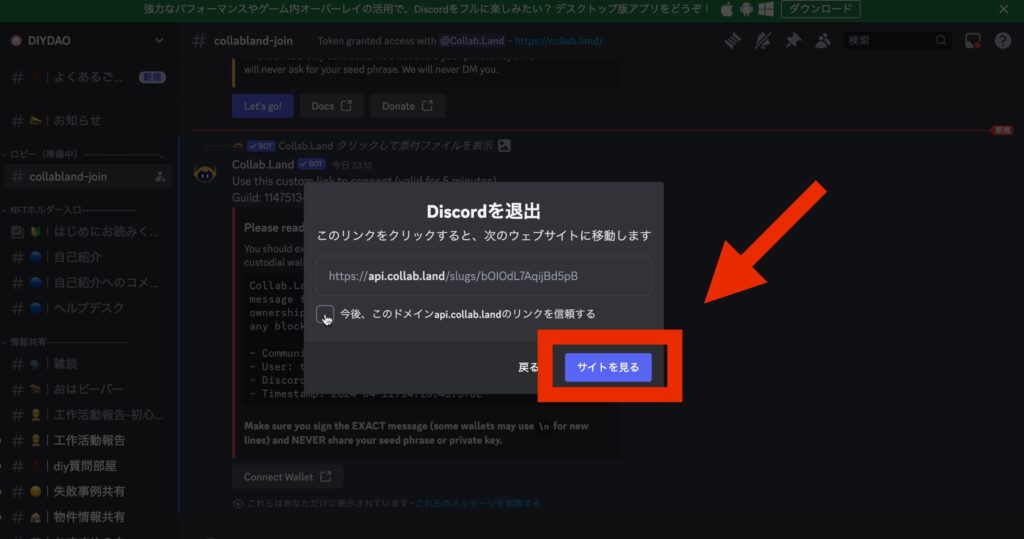Collapse the ロビー（準備中） category
1024x539 pixels.
coord(84,154)
